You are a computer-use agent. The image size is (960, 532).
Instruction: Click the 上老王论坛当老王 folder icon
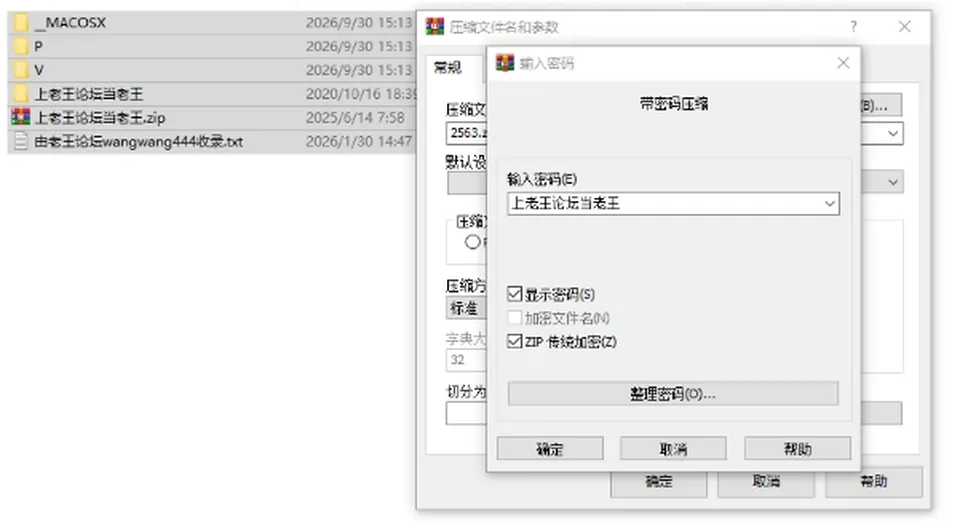(21, 94)
